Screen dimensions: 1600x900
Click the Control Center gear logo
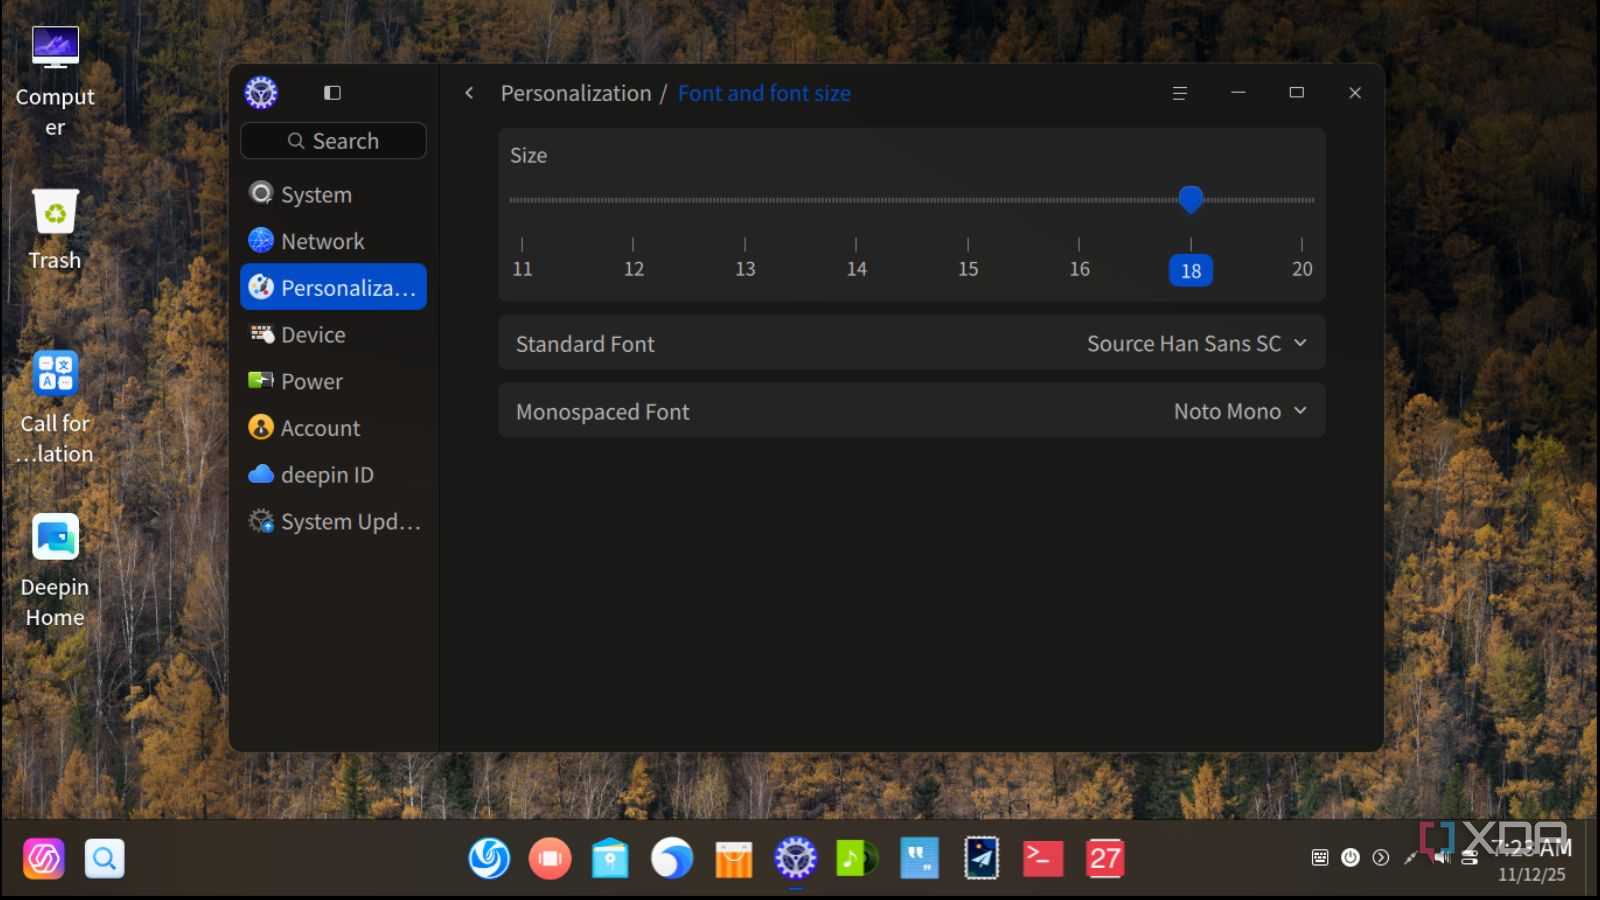point(261,93)
